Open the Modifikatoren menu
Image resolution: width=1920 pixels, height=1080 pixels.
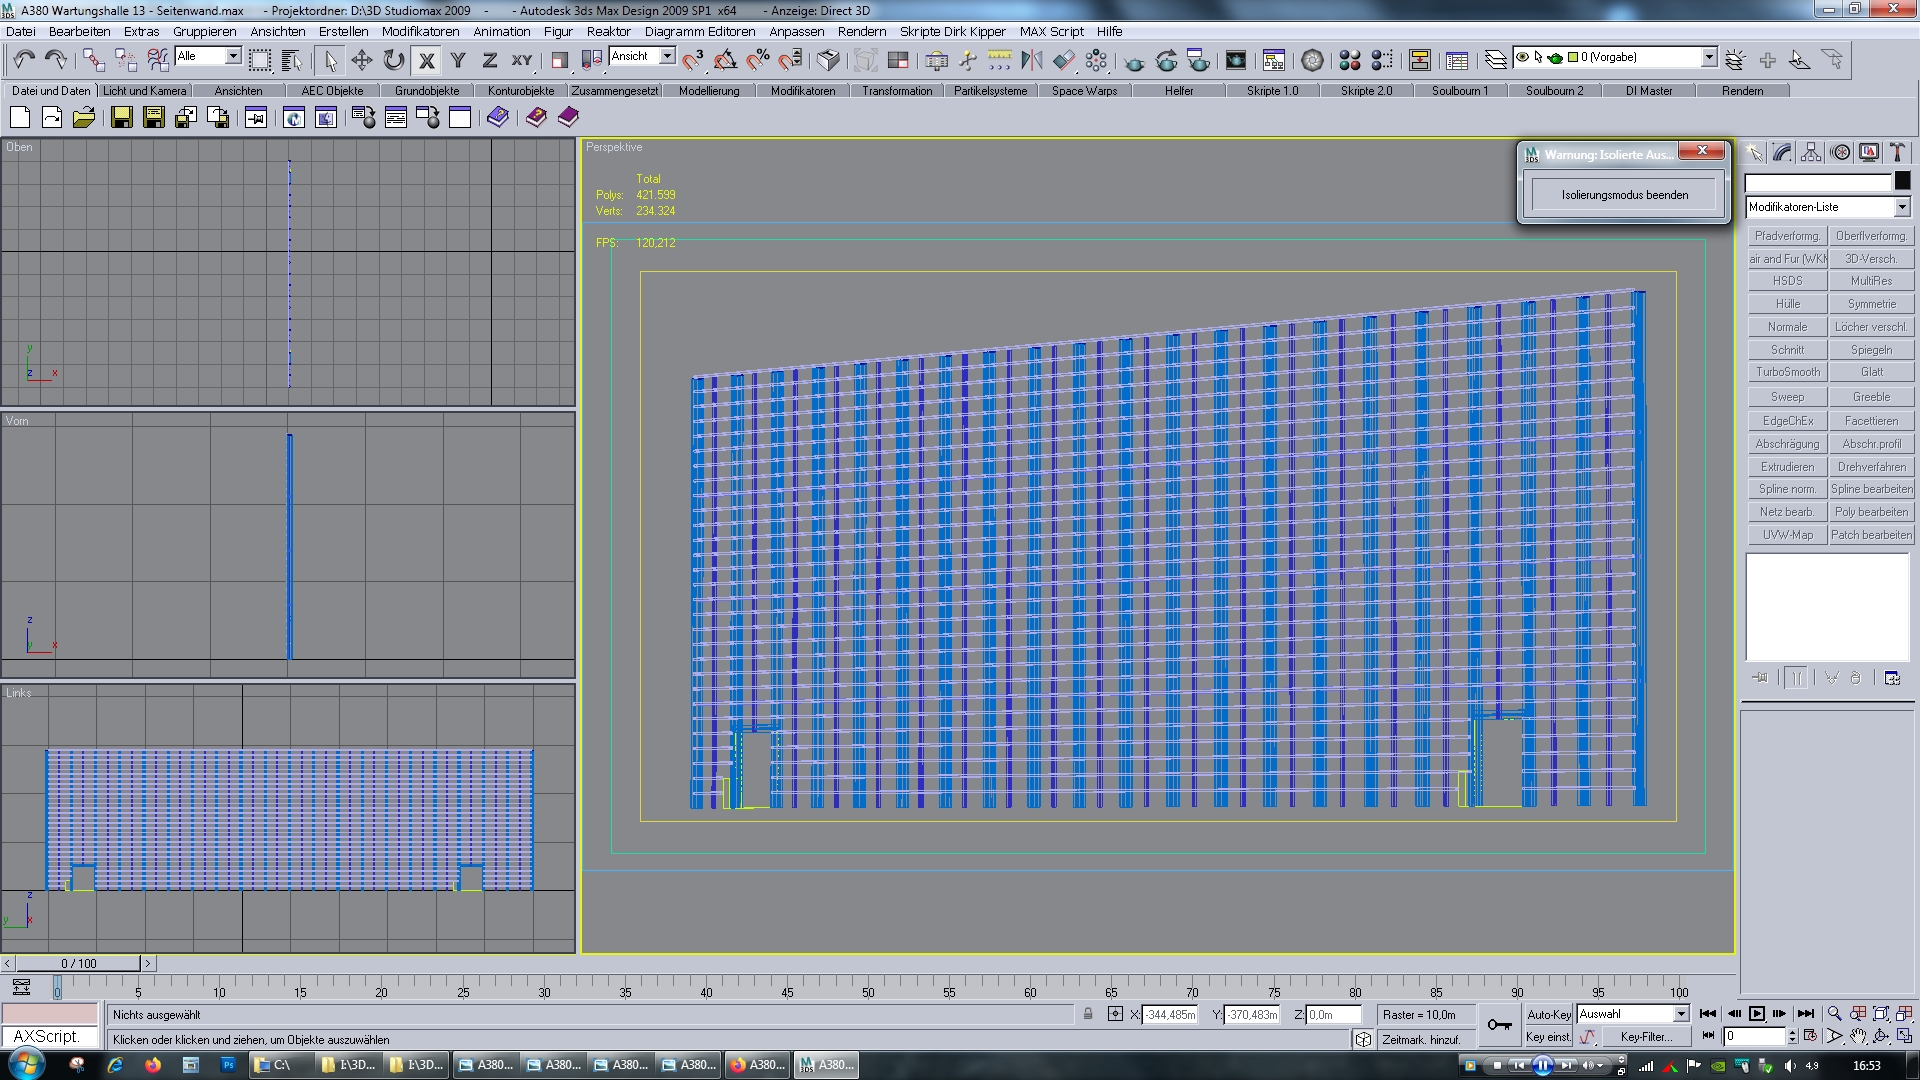[420, 31]
